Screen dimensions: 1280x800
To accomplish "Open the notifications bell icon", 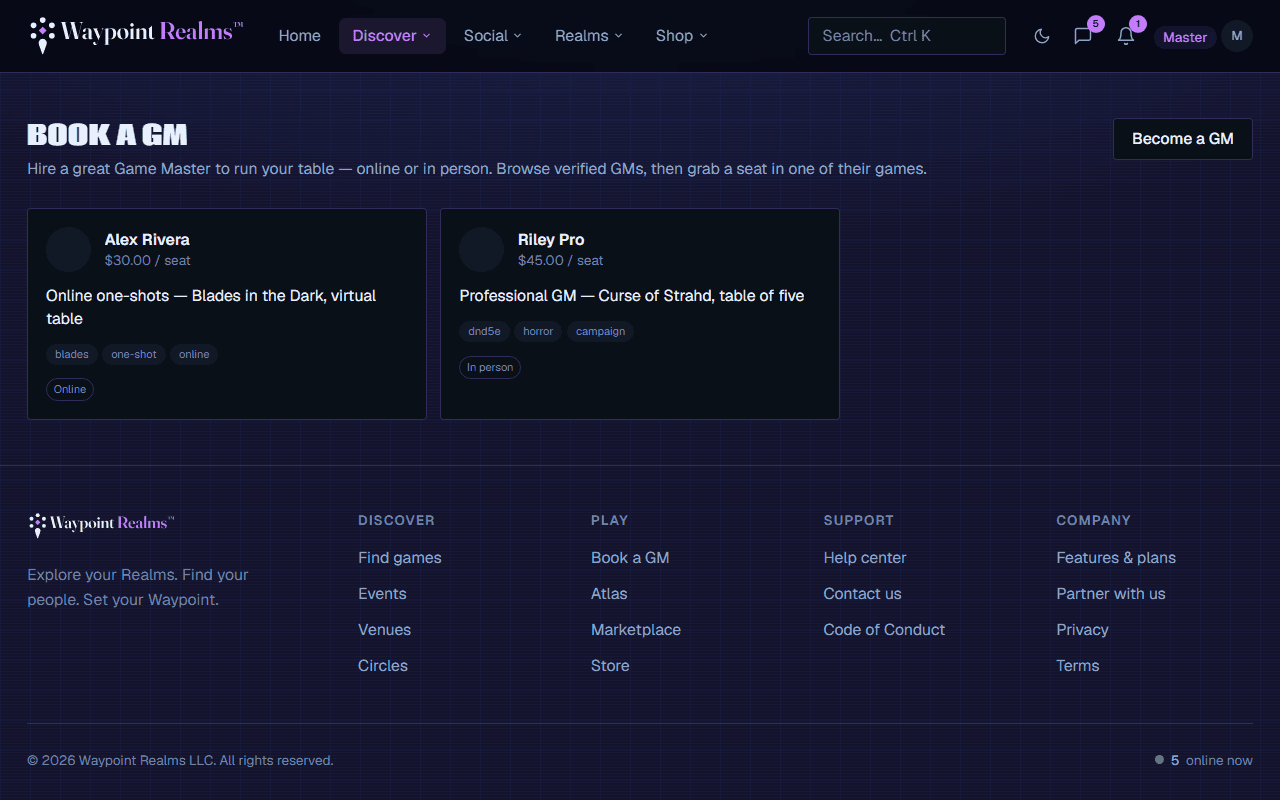I will pyautogui.click(x=1126, y=36).
